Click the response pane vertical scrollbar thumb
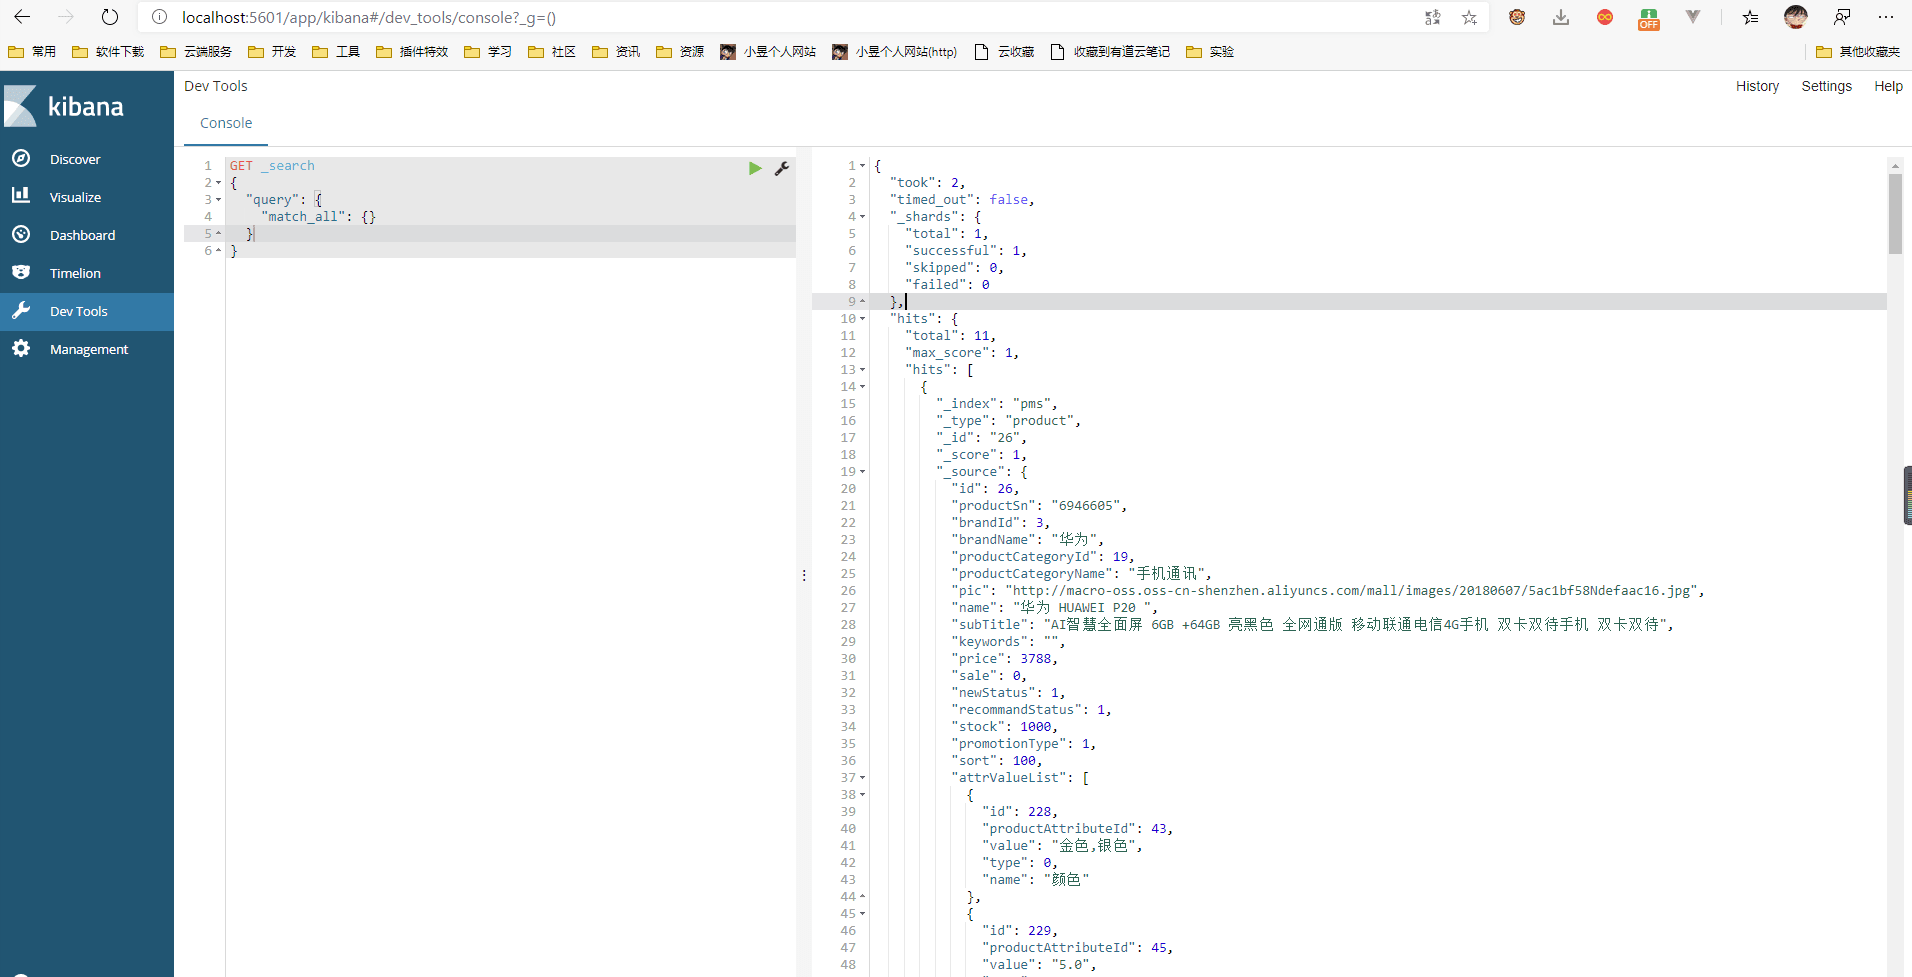This screenshot has width=1912, height=977. (x=1895, y=214)
